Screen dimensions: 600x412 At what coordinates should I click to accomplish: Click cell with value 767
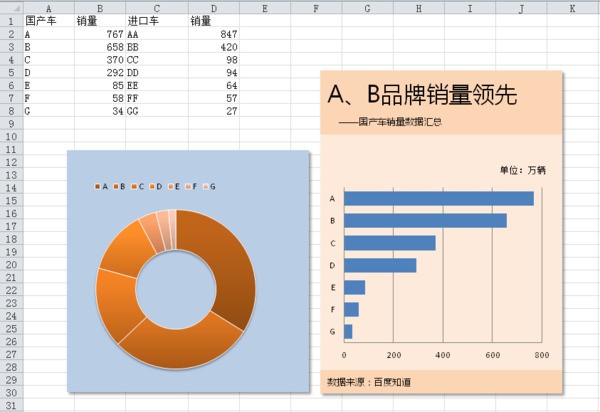(x=100, y=33)
